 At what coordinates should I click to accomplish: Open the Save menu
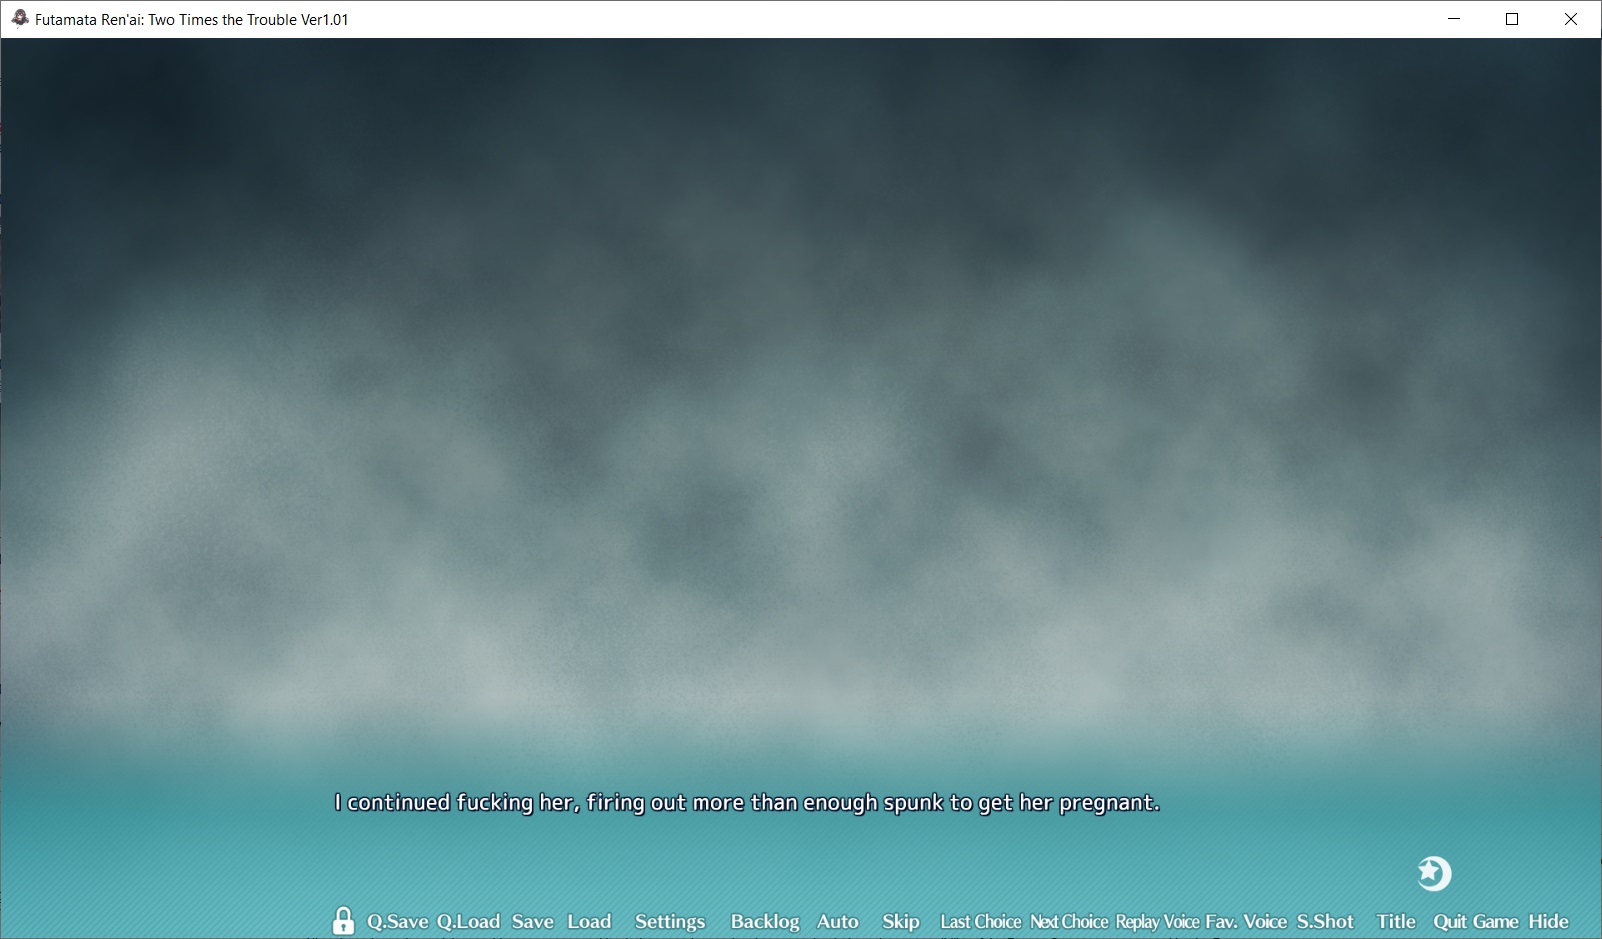click(x=533, y=922)
